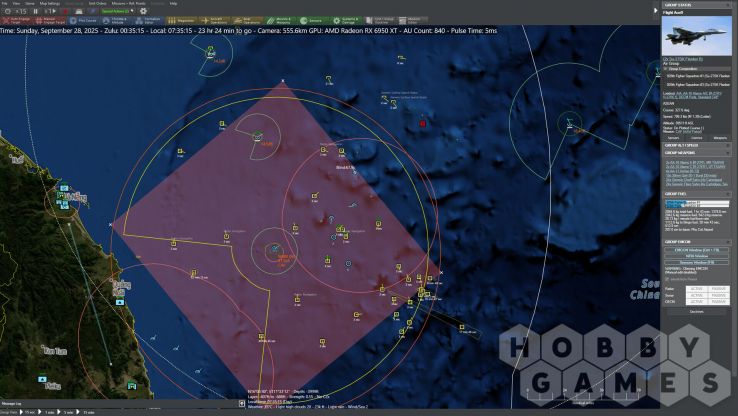Open Aircraft Operations
738x416 pixels.
click(215, 21)
